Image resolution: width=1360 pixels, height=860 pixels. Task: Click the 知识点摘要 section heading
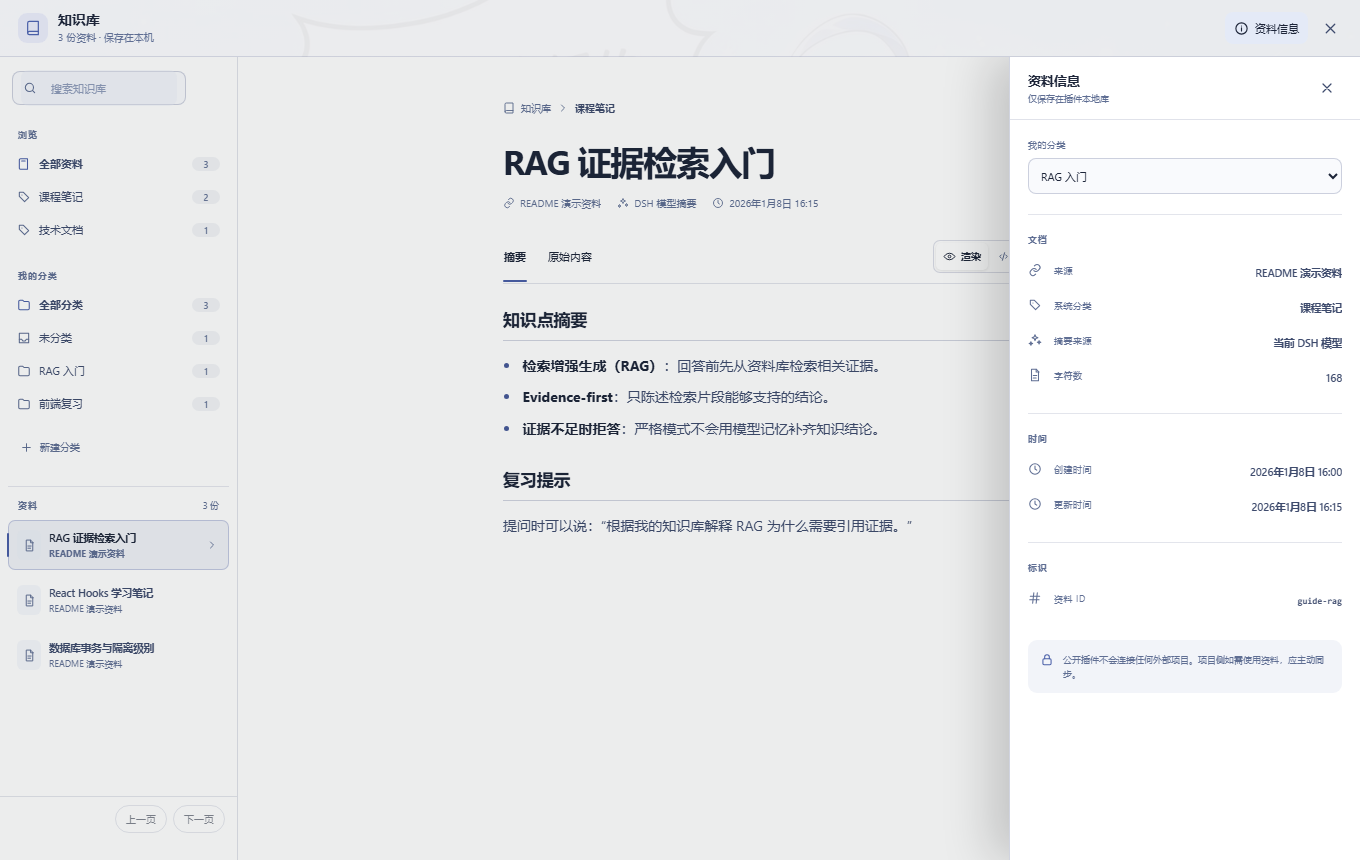coord(545,320)
